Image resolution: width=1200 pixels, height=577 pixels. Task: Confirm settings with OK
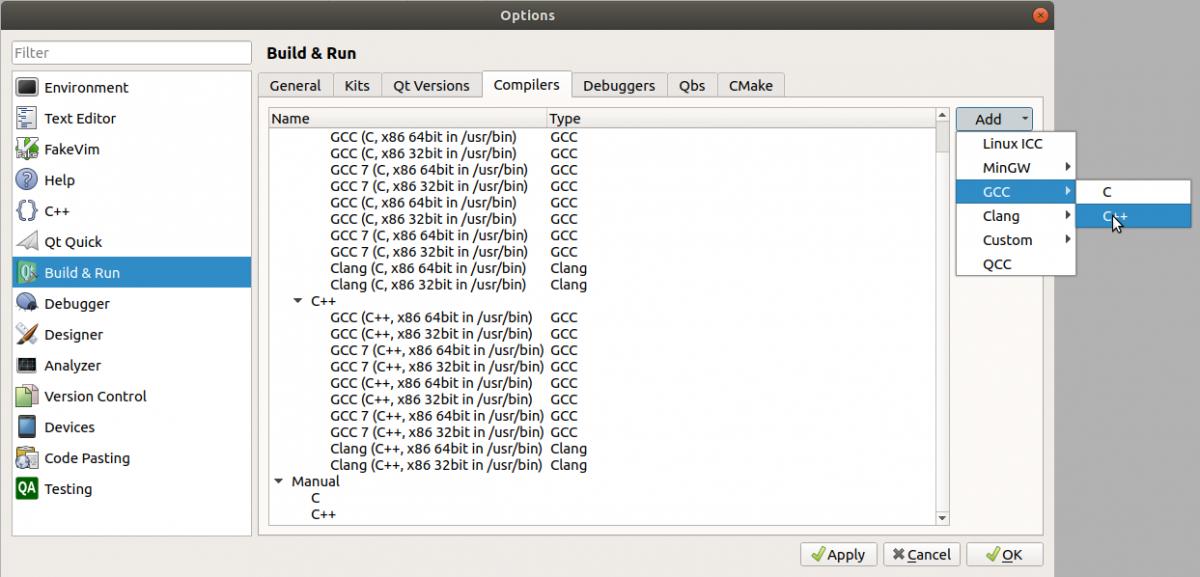tap(1004, 554)
